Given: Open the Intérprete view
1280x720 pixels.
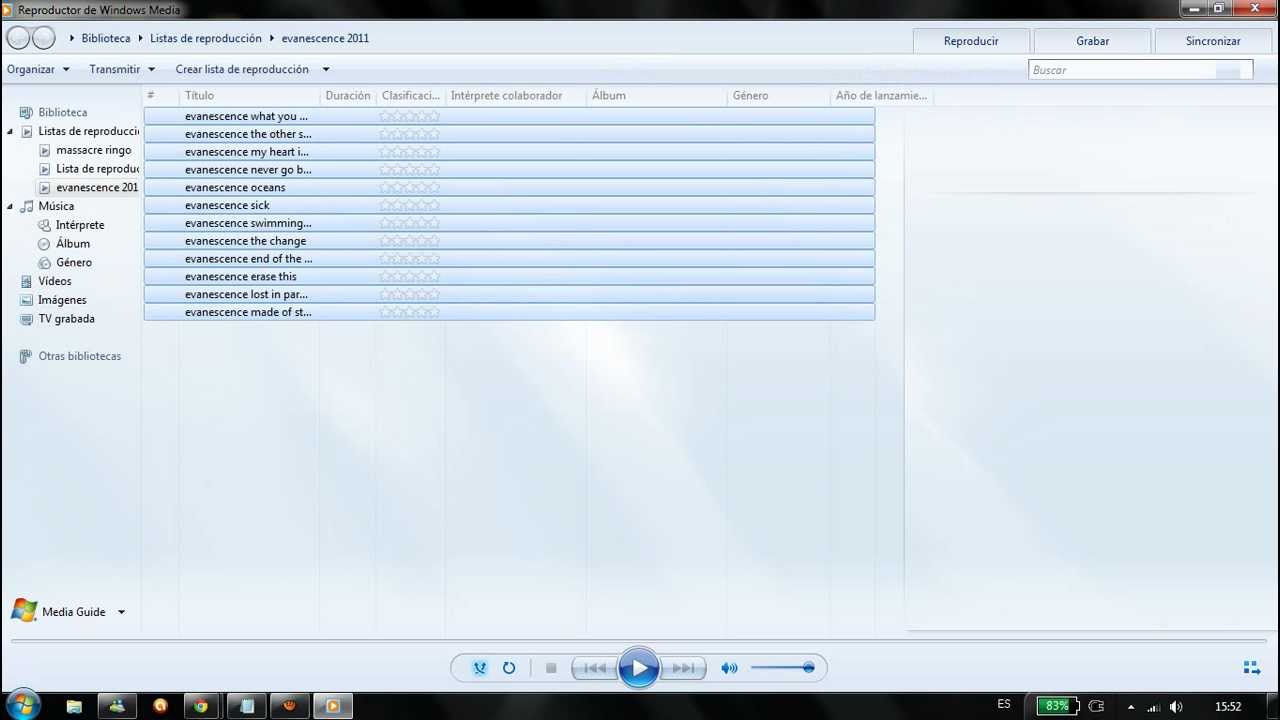Looking at the screenshot, I should tap(79, 225).
